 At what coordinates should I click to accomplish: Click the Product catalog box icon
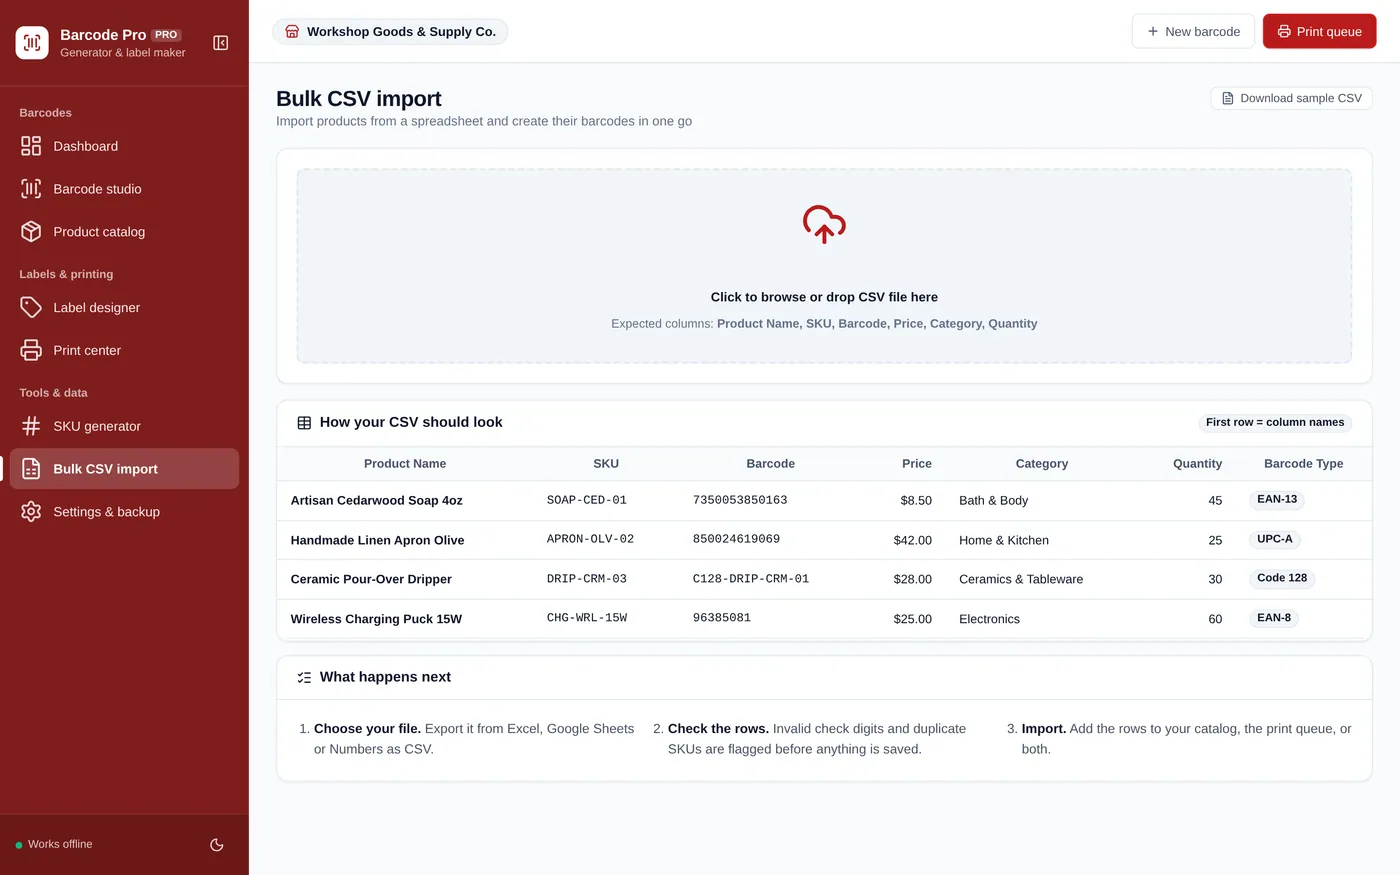tap(31, 232)
